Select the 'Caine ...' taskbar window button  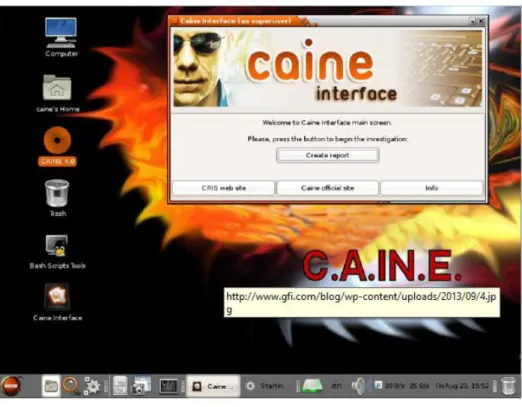[213, 386]
